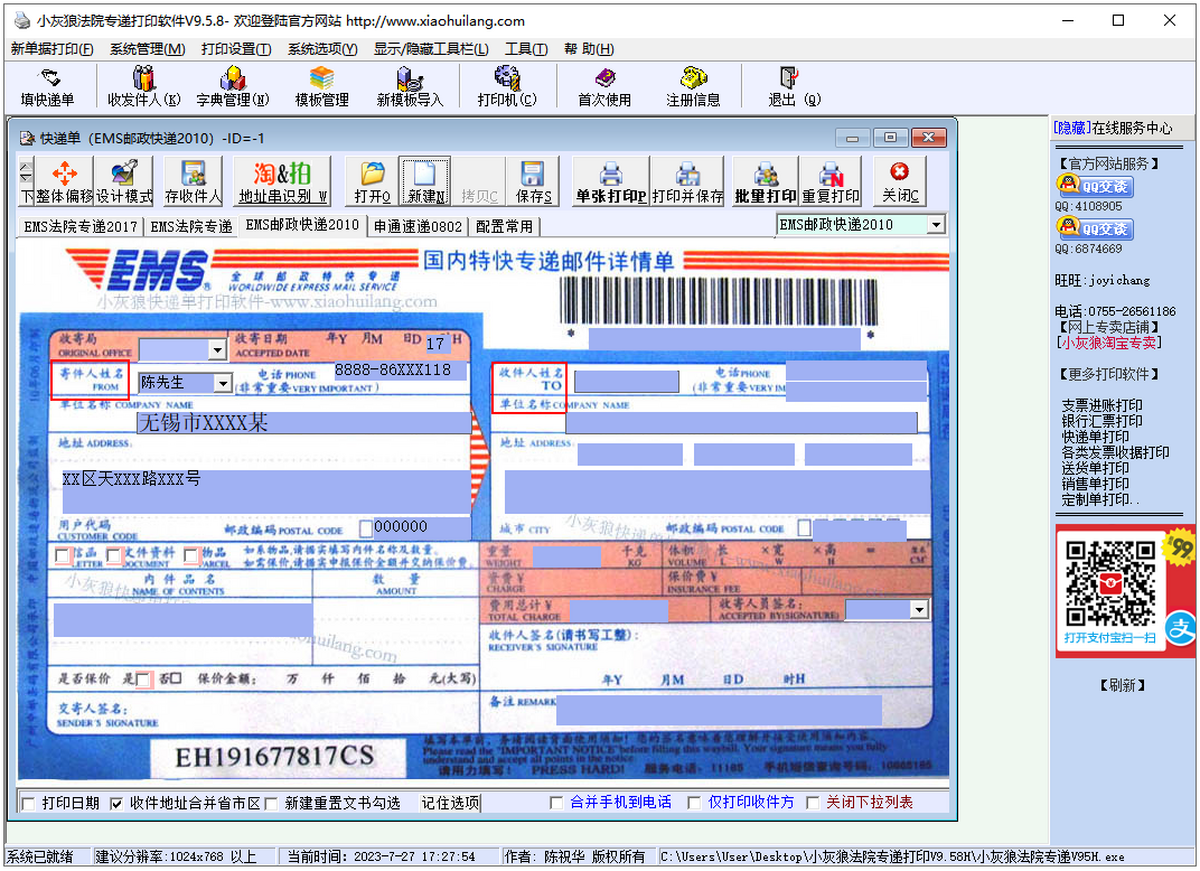This screenshot has width=1200, height=871.
Task: Save the slip with 保存S
Action: [533, 182]
